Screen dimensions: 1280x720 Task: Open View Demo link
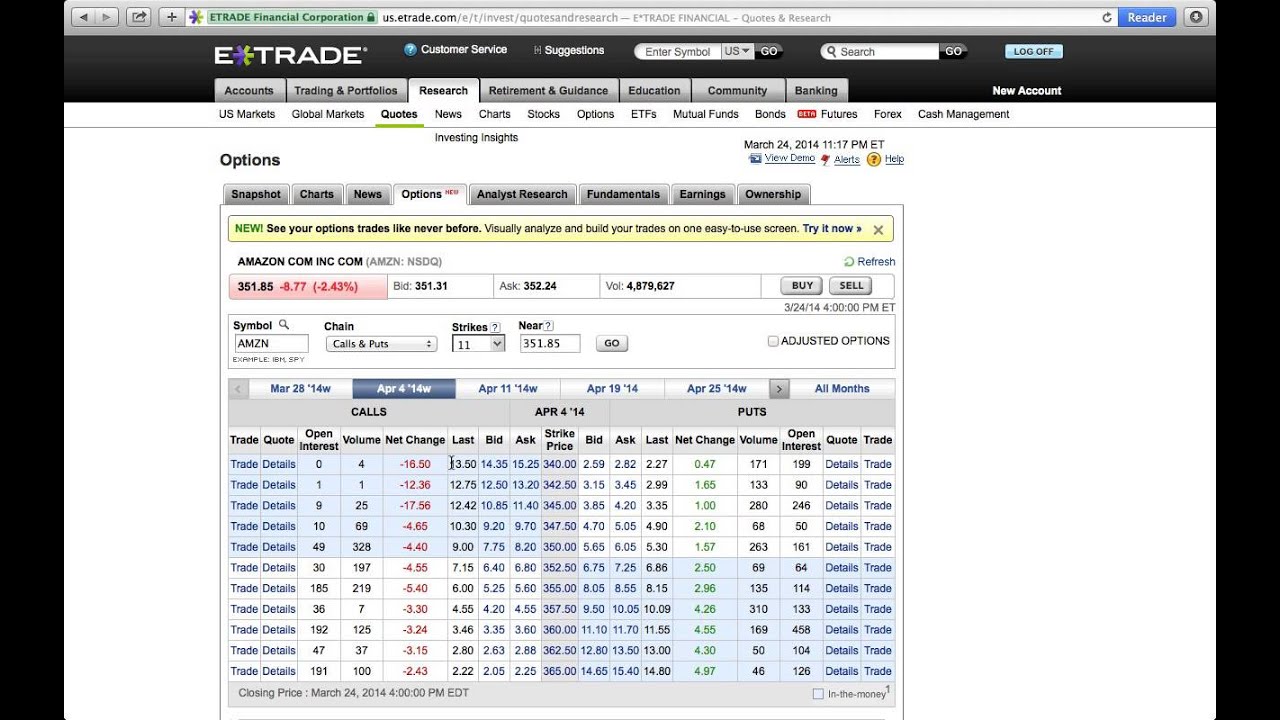pyautogui.click(x=782, y=159)
